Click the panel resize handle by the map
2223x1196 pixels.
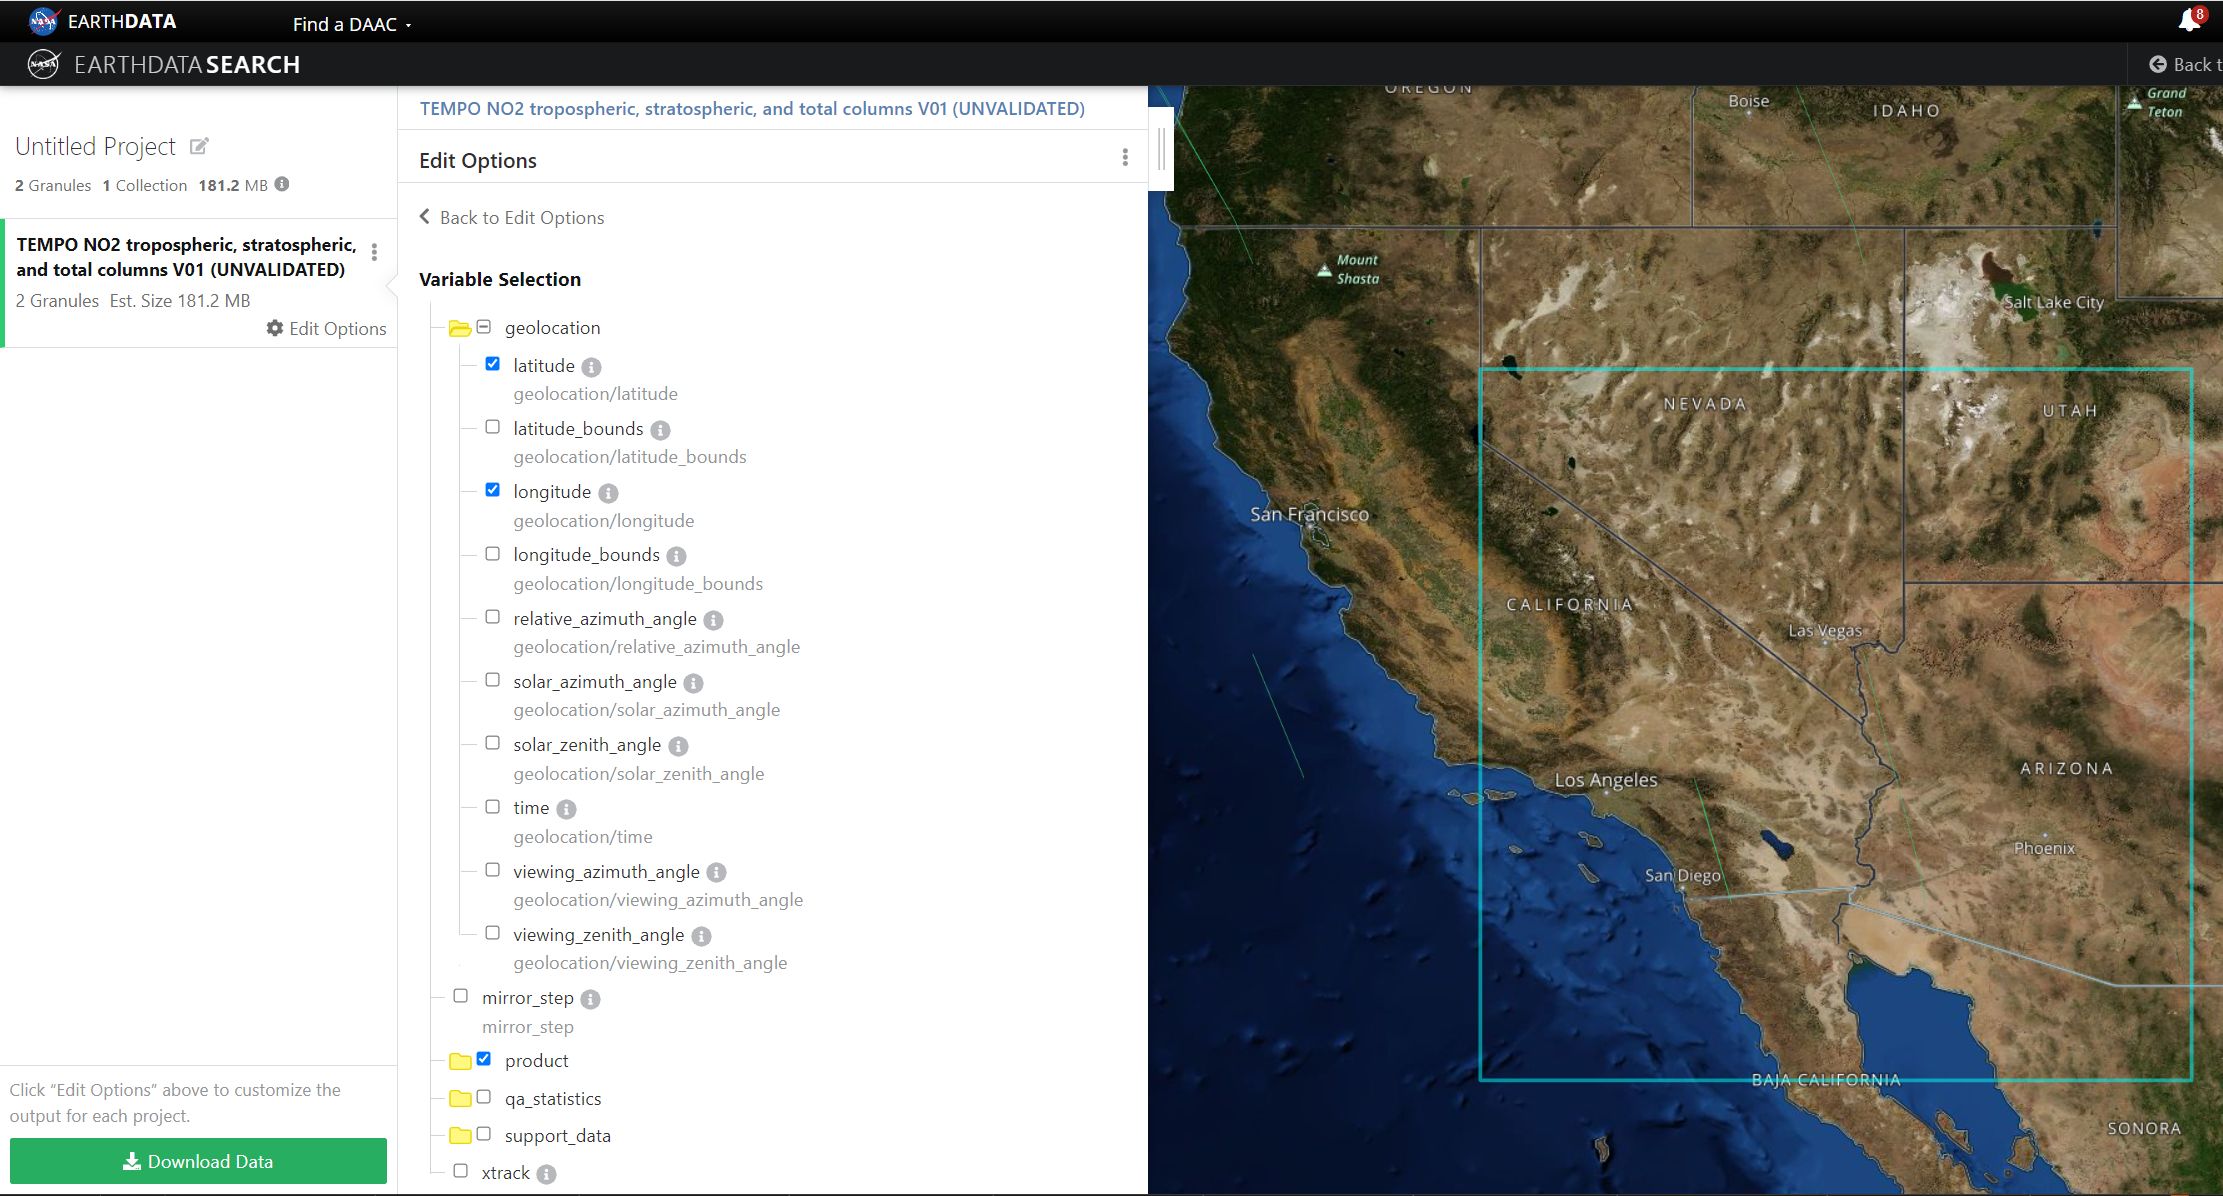pyautogui.click(x=1161, y=148)
